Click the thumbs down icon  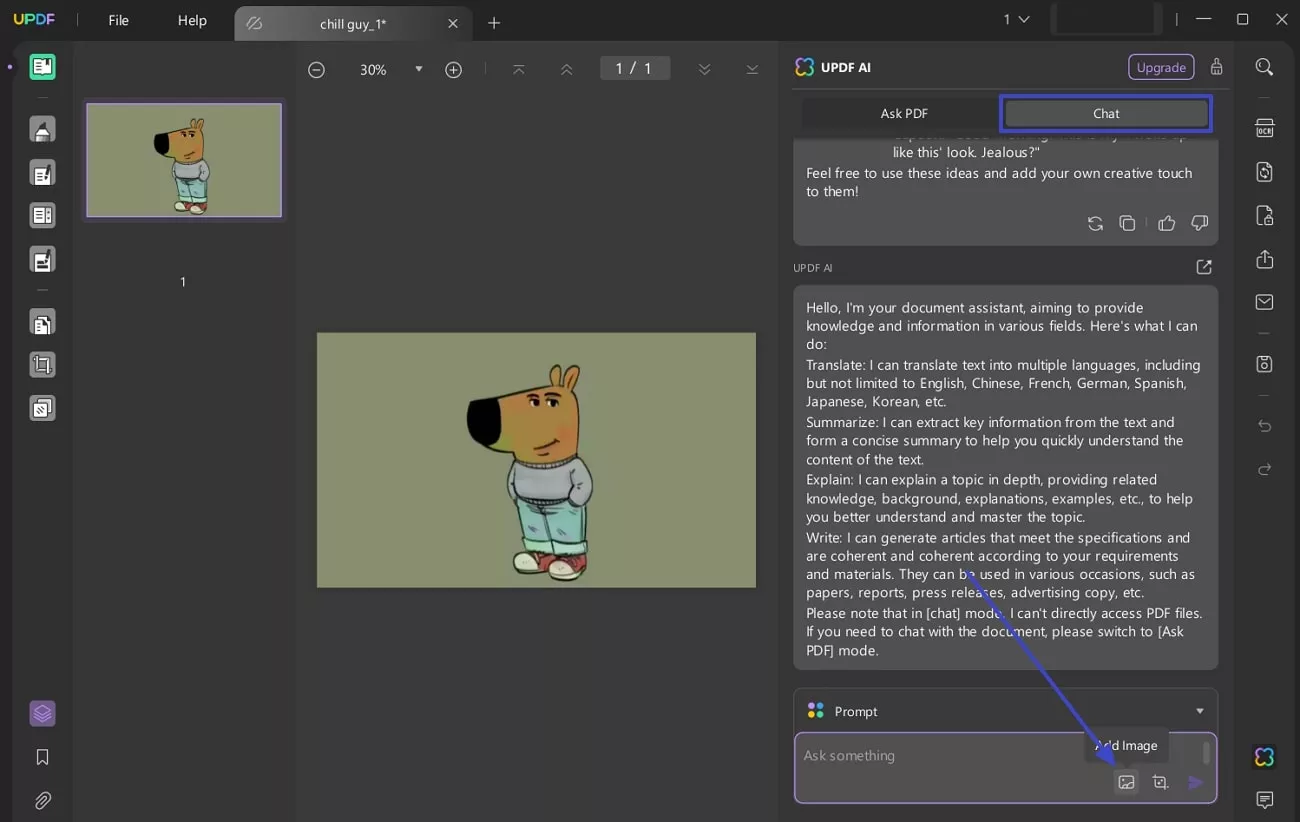1199,223
